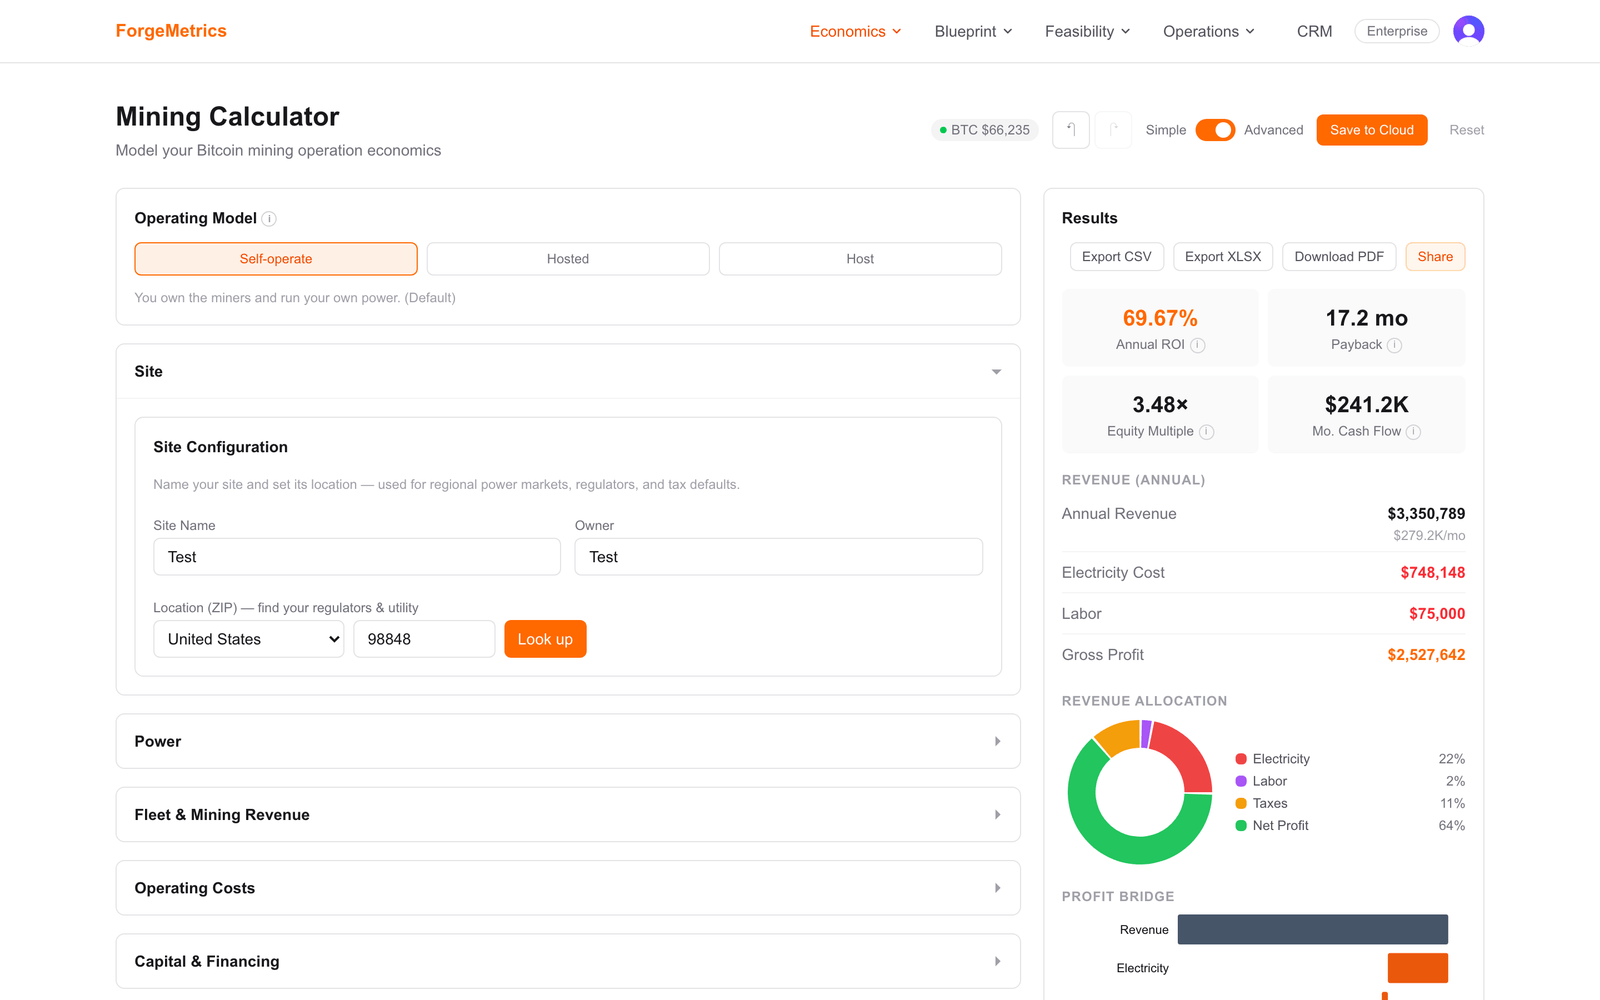Go to the CRM page

pos(1314,32)
